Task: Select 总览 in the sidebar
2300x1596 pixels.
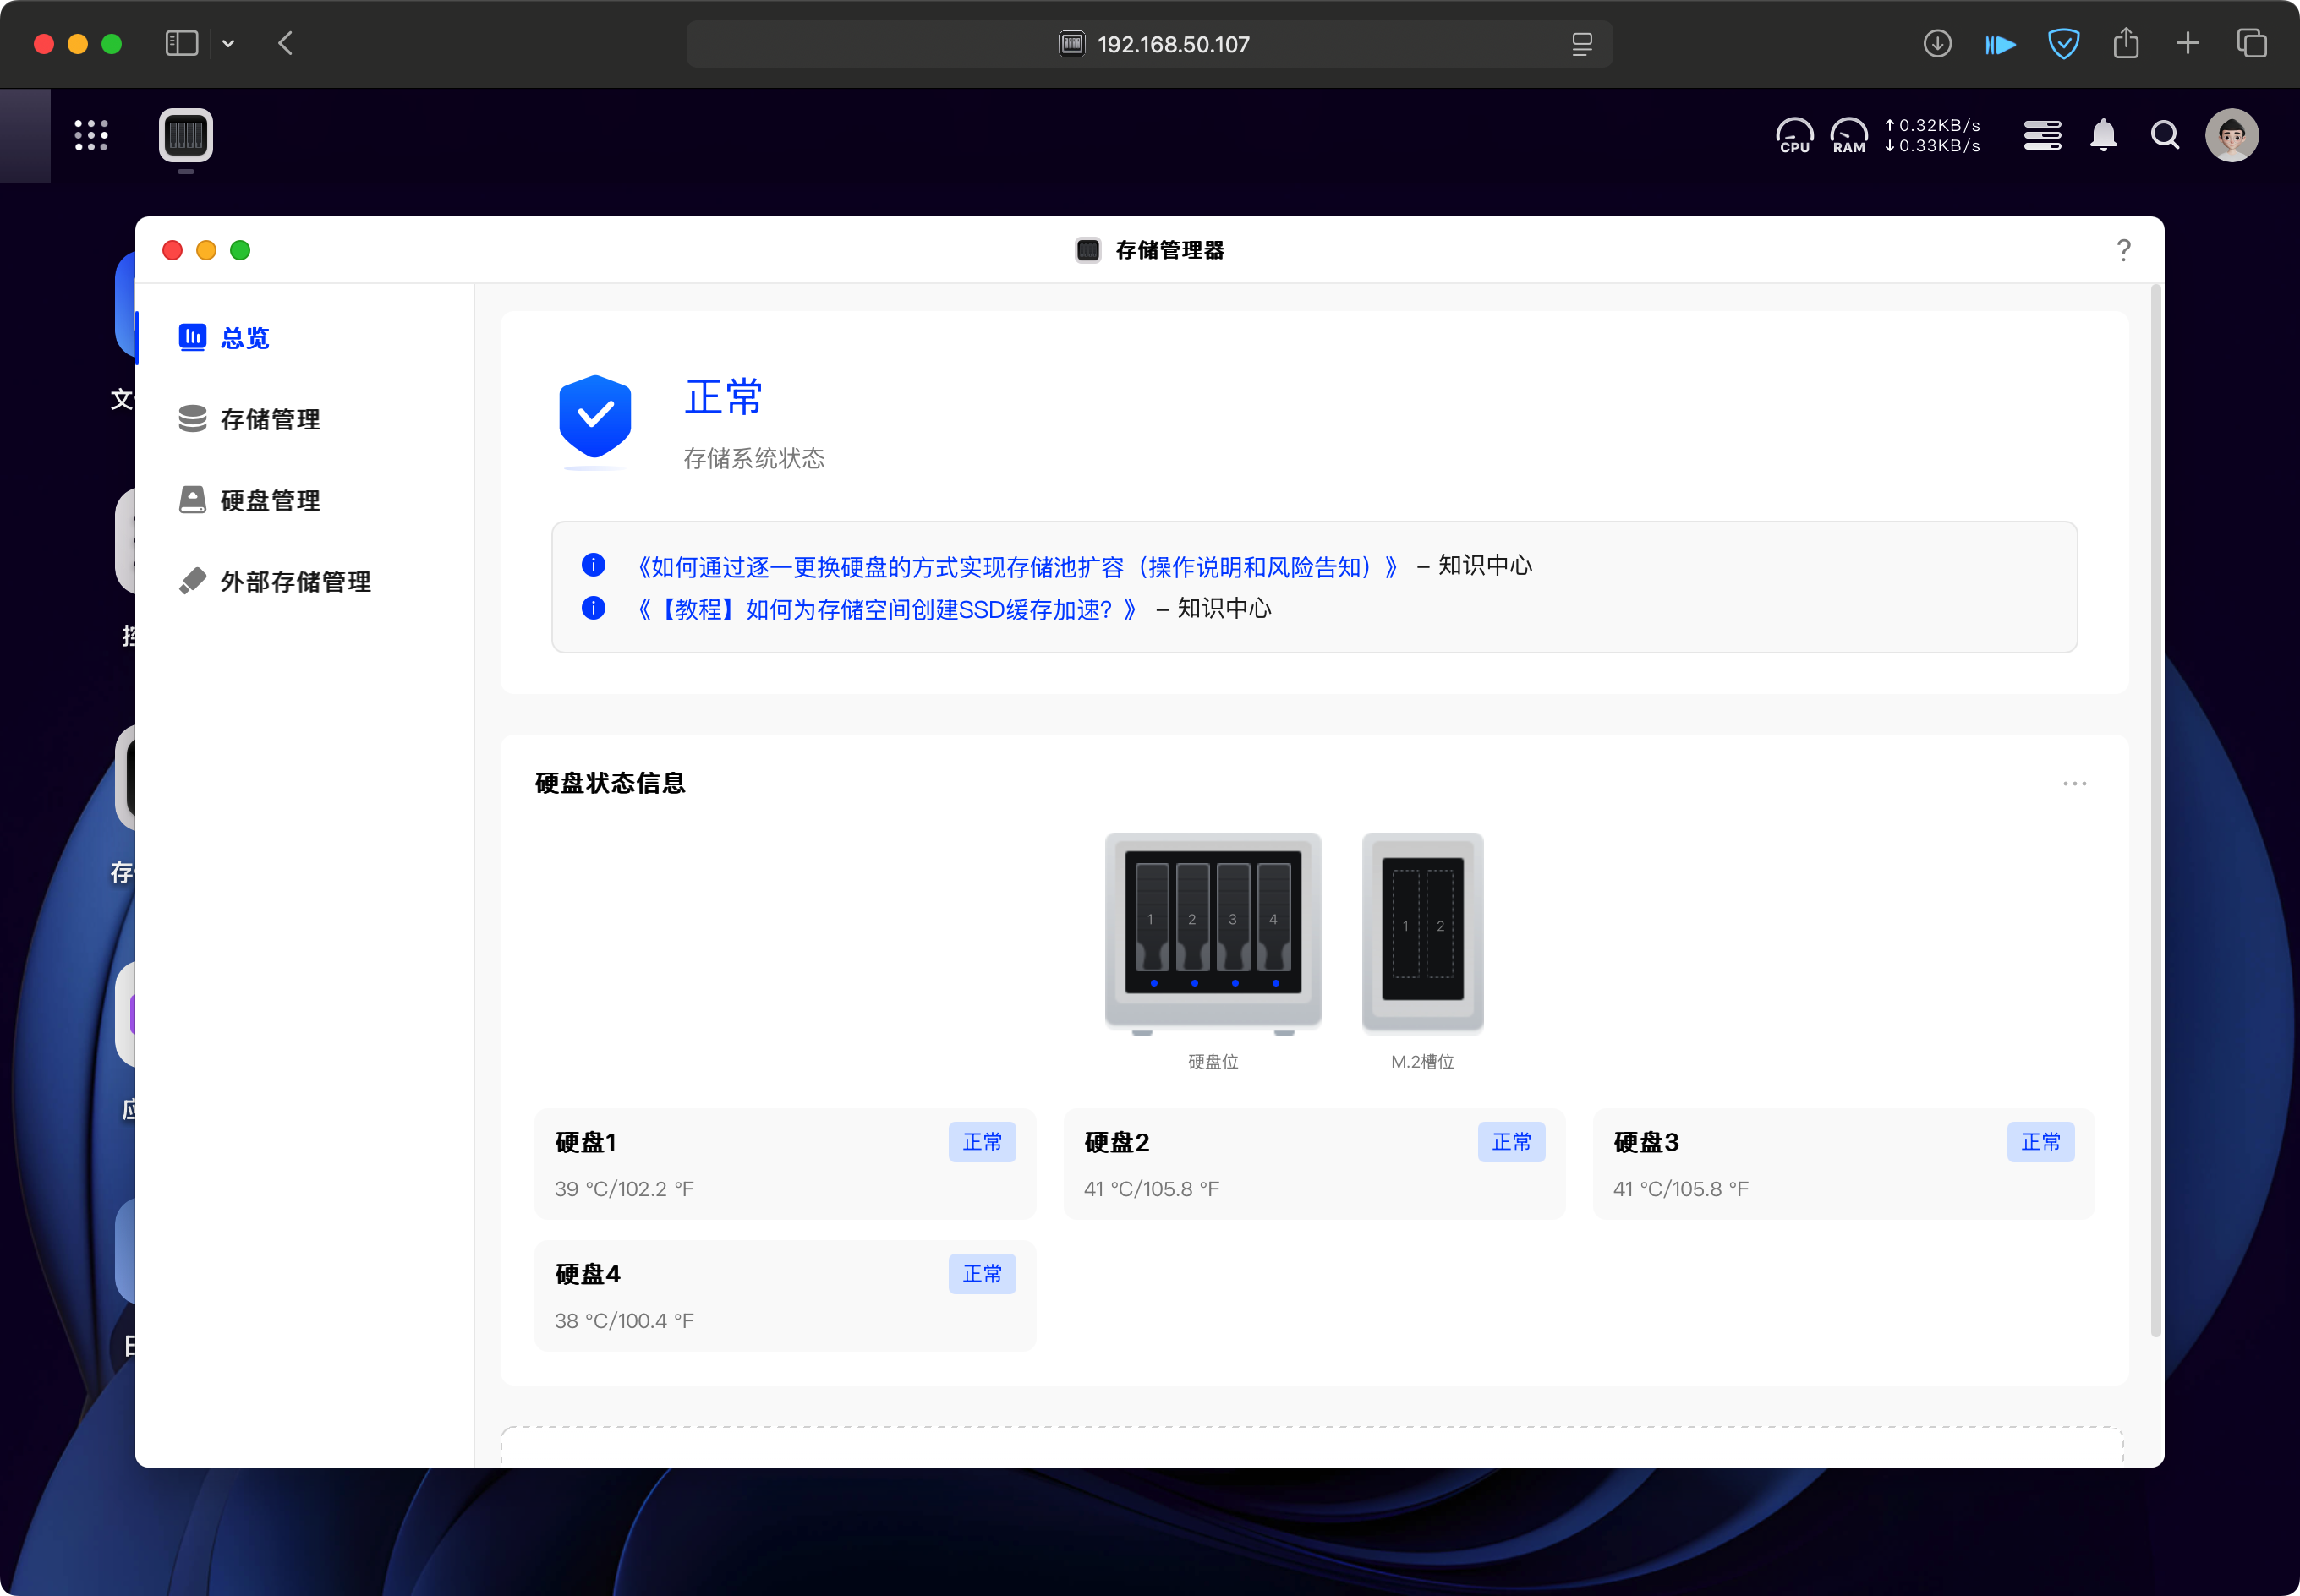Action: tap(245, 338)
